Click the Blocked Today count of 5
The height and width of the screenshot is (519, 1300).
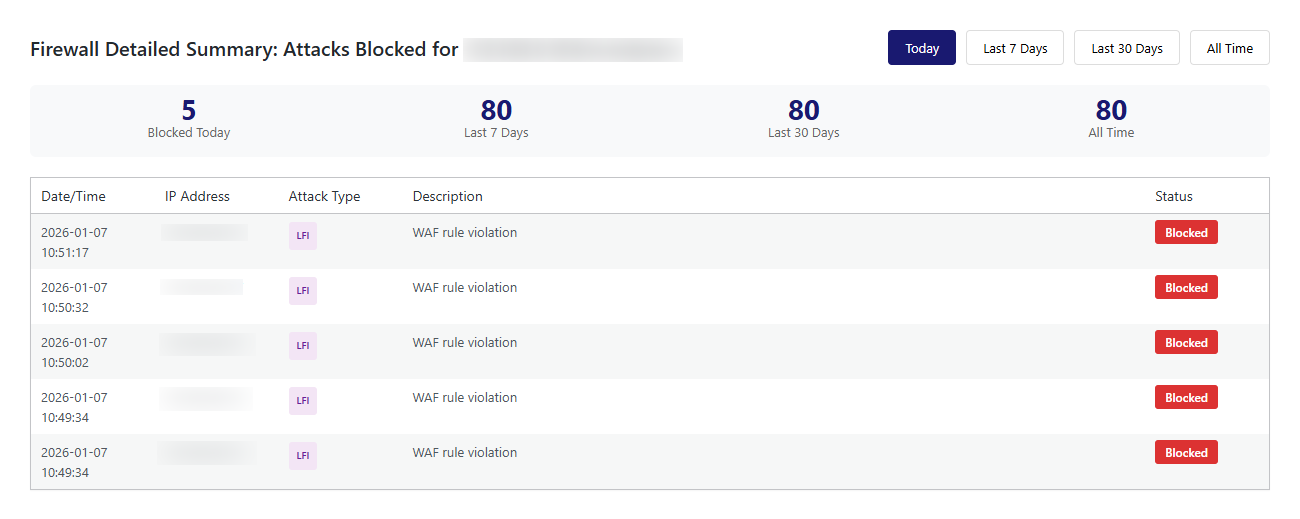[x=188, y=111]
